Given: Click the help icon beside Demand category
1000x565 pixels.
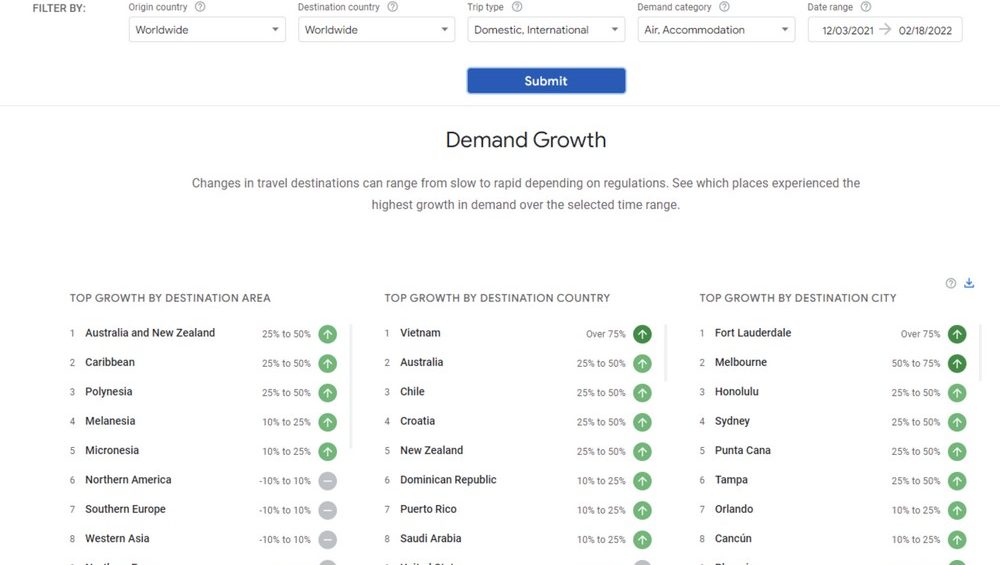Looking at the screenshot, I should click(724, 7).
